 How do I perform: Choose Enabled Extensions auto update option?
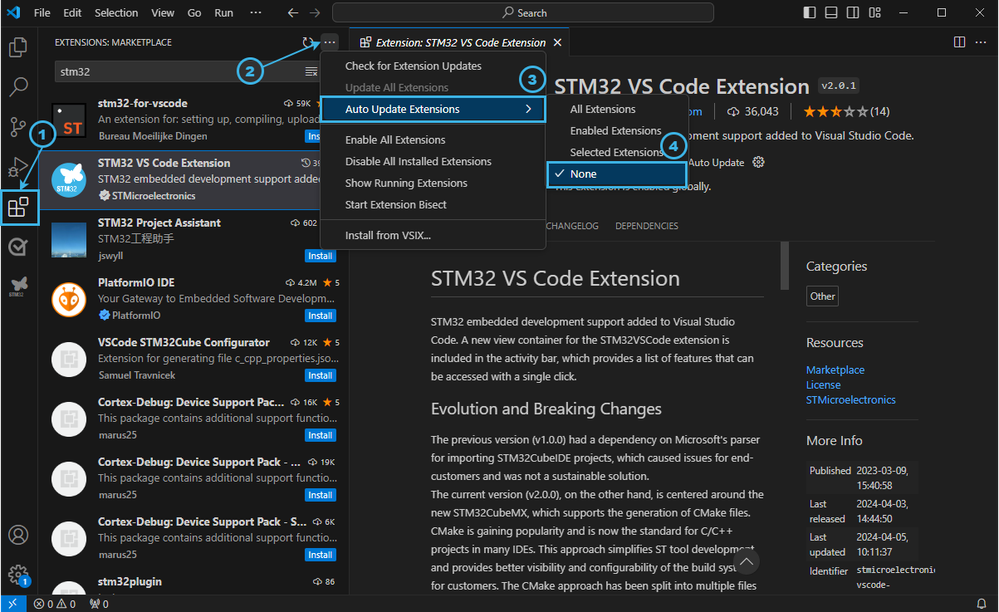[616, 131]
